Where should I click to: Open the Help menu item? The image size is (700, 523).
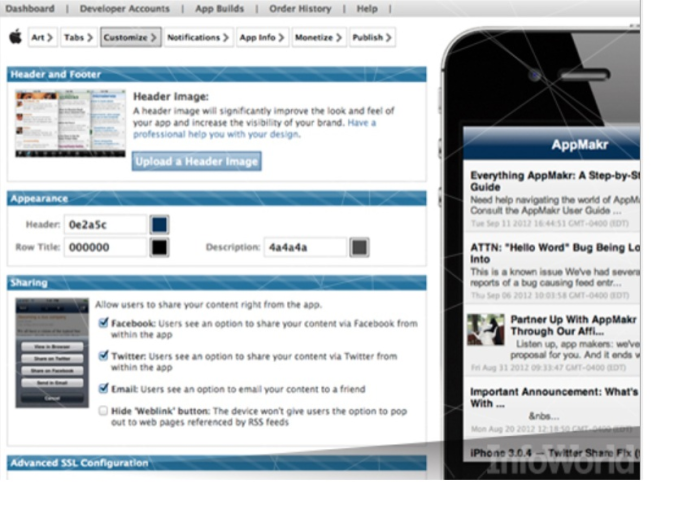367,8
